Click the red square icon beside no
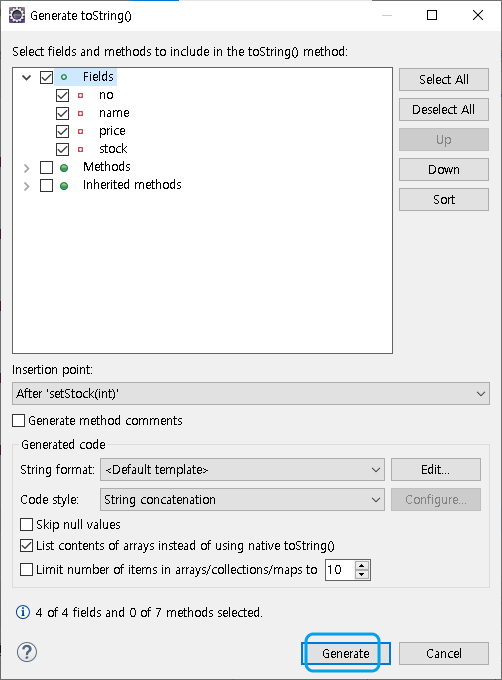Image resolution: width=502 pixels, height=680 pixels. click(81, 95)
